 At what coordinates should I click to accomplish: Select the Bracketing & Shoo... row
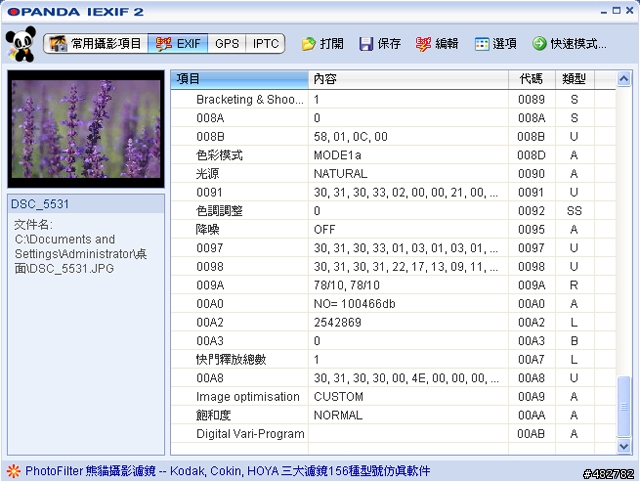pyautogui.click(x=393, y=100)
